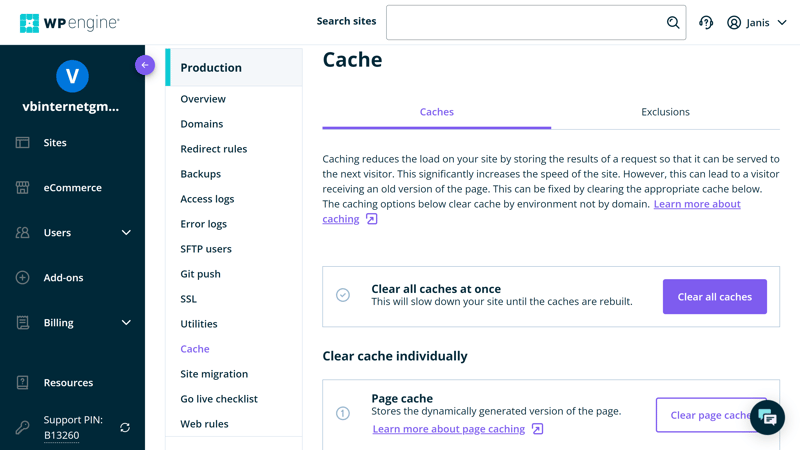
Task: Collapse sidebar with purple arrow button
Action: 145,65
